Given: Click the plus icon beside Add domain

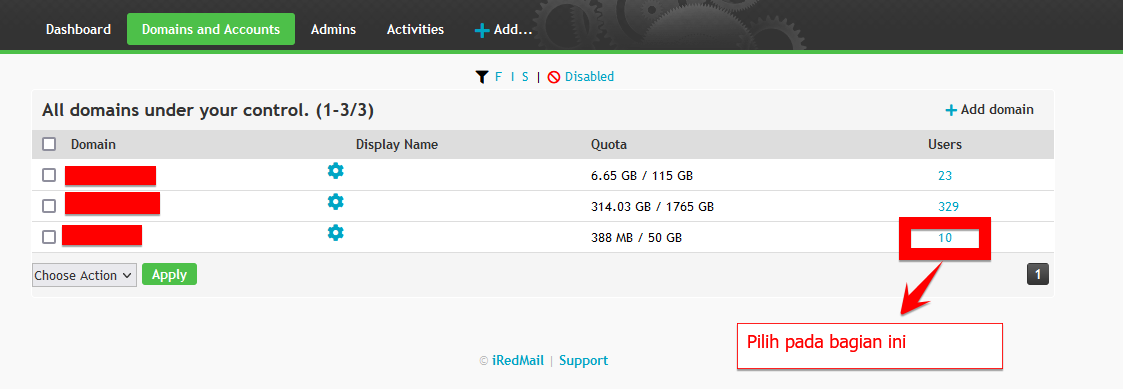Looking at the screenshot, I should (951, 110).
